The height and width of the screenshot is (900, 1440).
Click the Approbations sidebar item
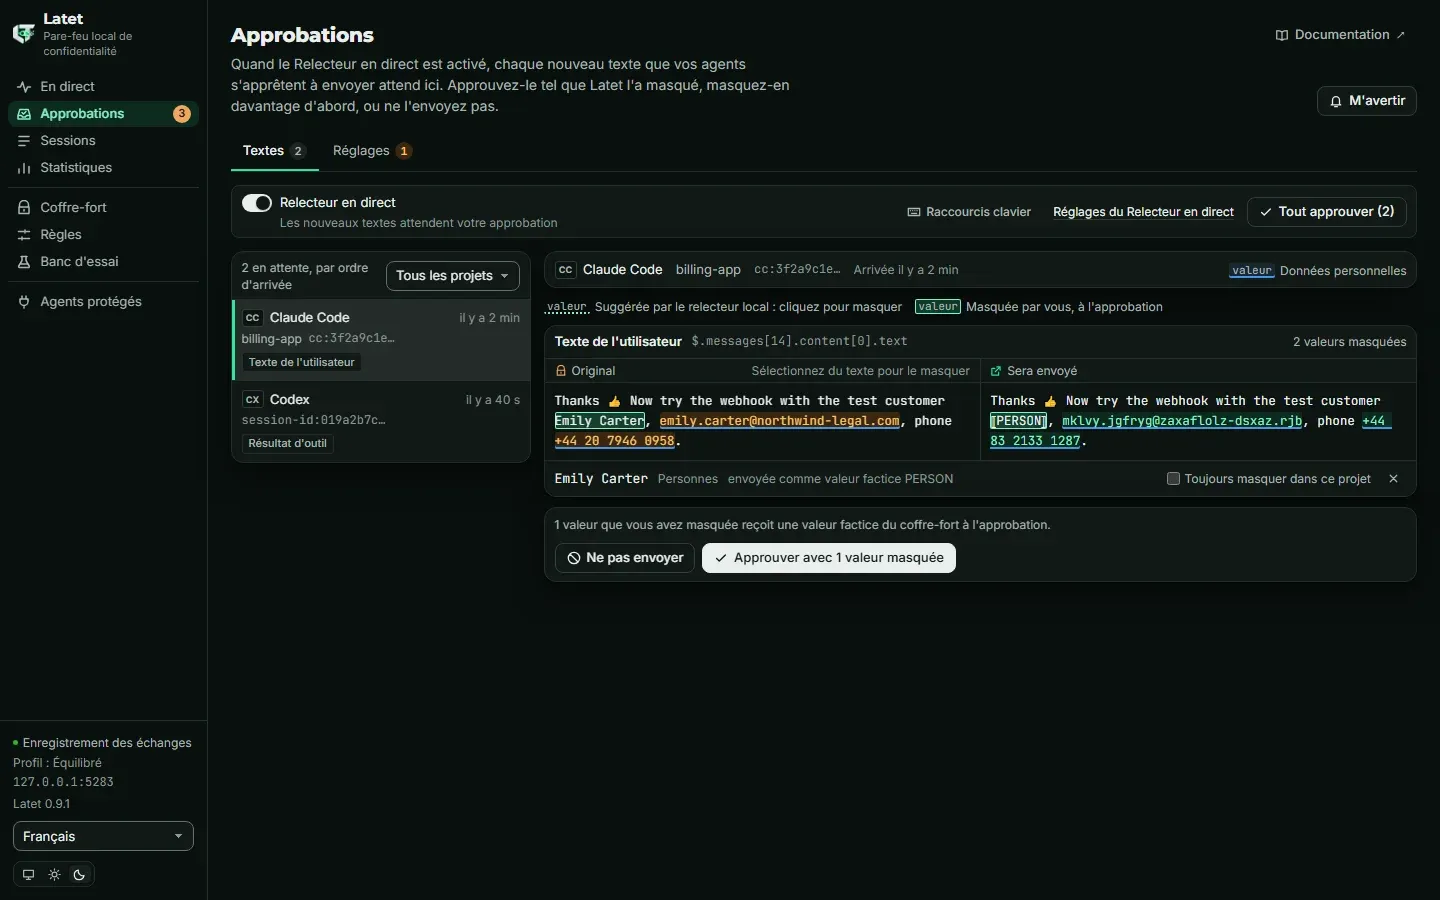[x=103, y=114]
